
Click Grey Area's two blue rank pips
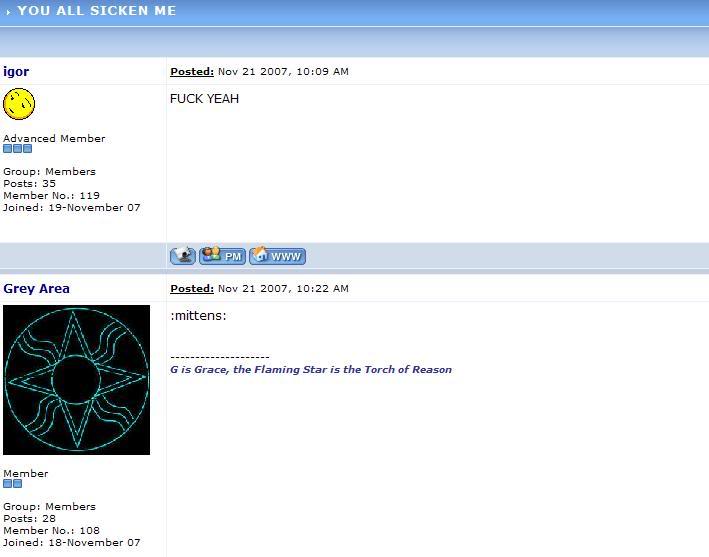point(13,484)
